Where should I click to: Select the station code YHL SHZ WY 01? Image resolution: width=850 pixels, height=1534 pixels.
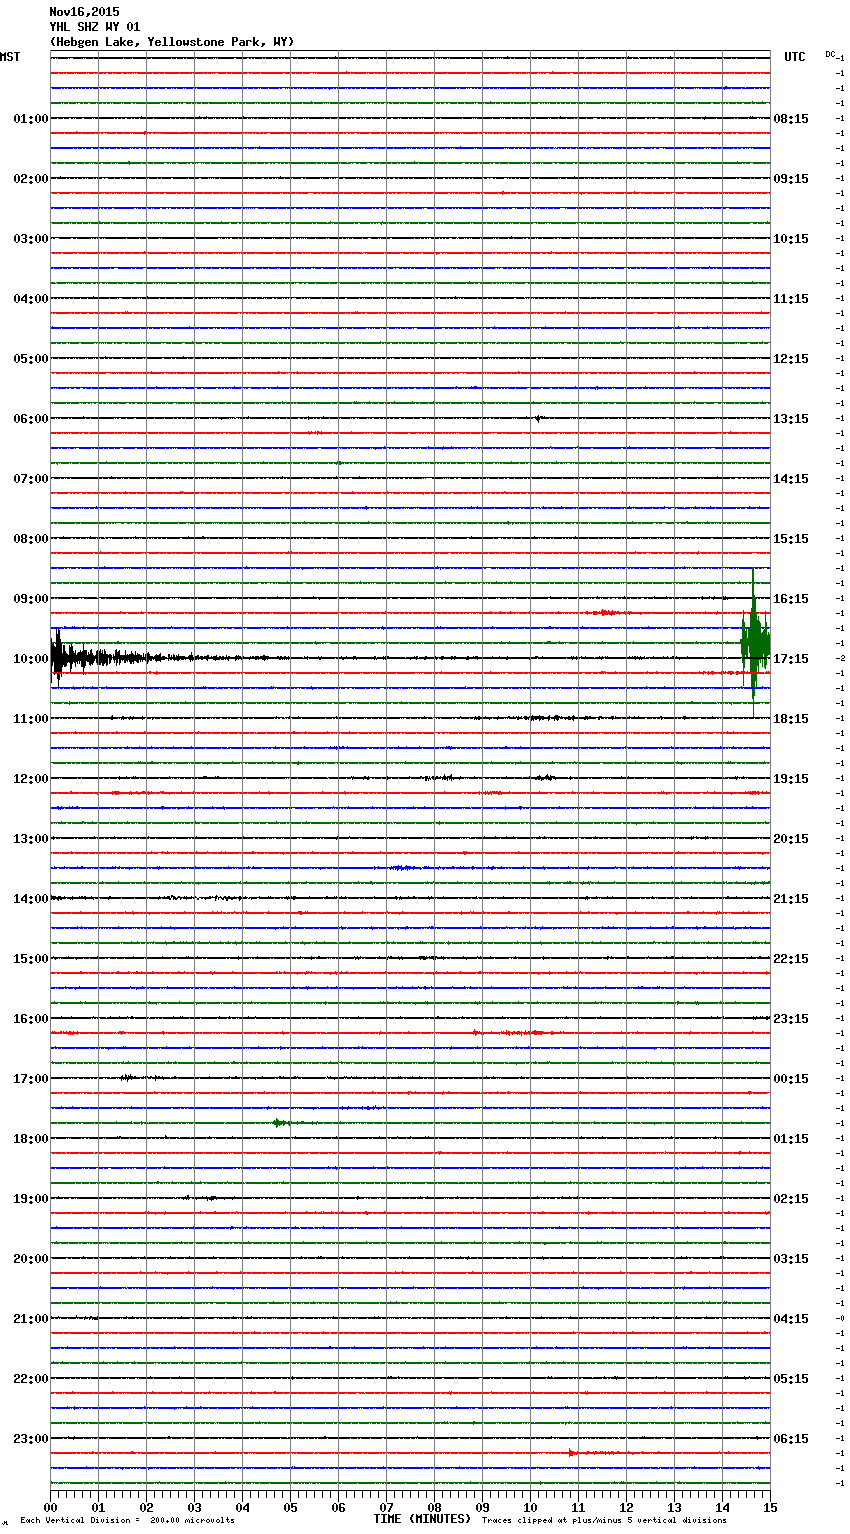(95, 27)
